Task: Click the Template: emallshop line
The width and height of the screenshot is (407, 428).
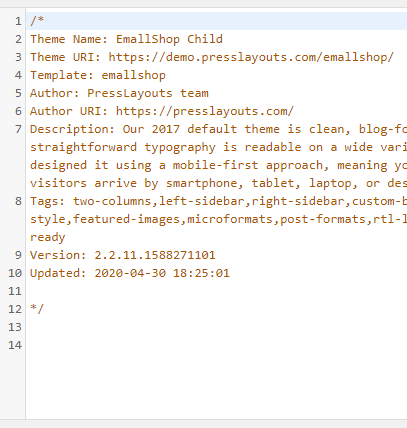Action: [98, 75]
